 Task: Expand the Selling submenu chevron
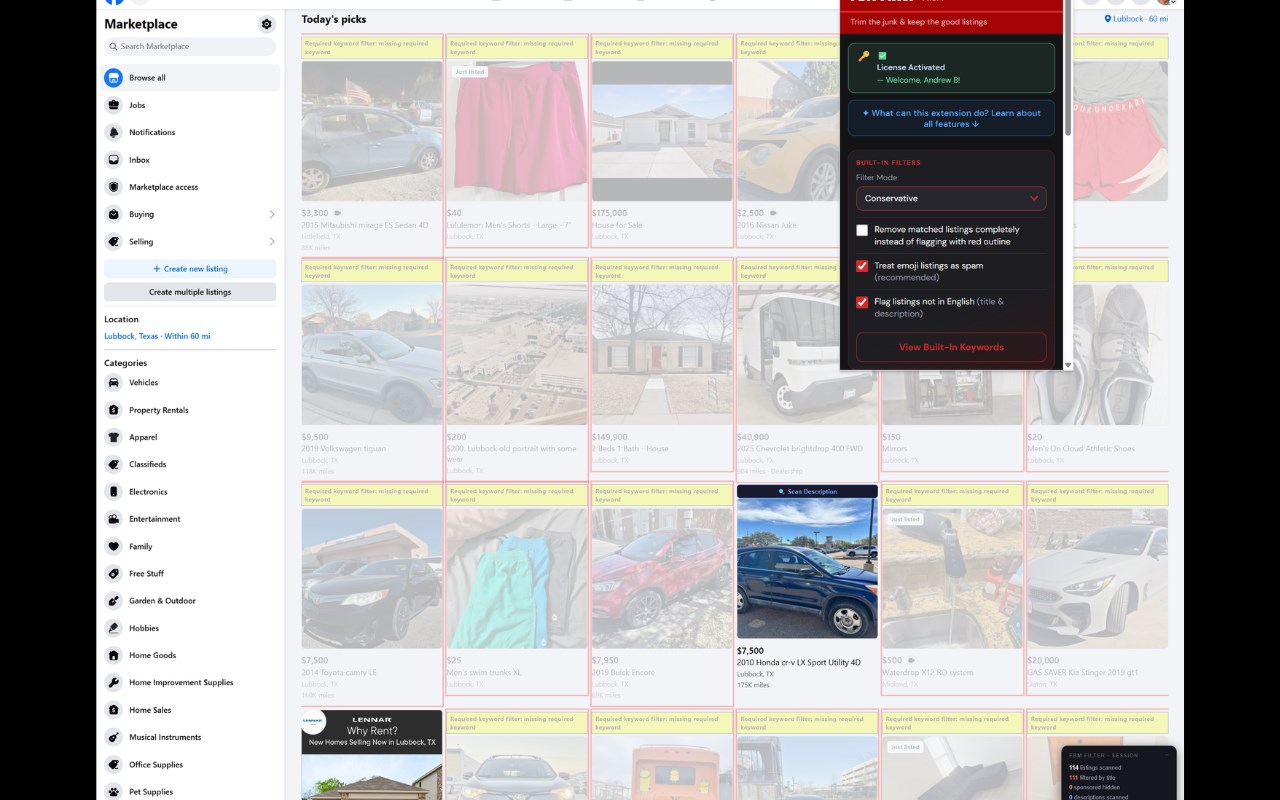[271, 241]
